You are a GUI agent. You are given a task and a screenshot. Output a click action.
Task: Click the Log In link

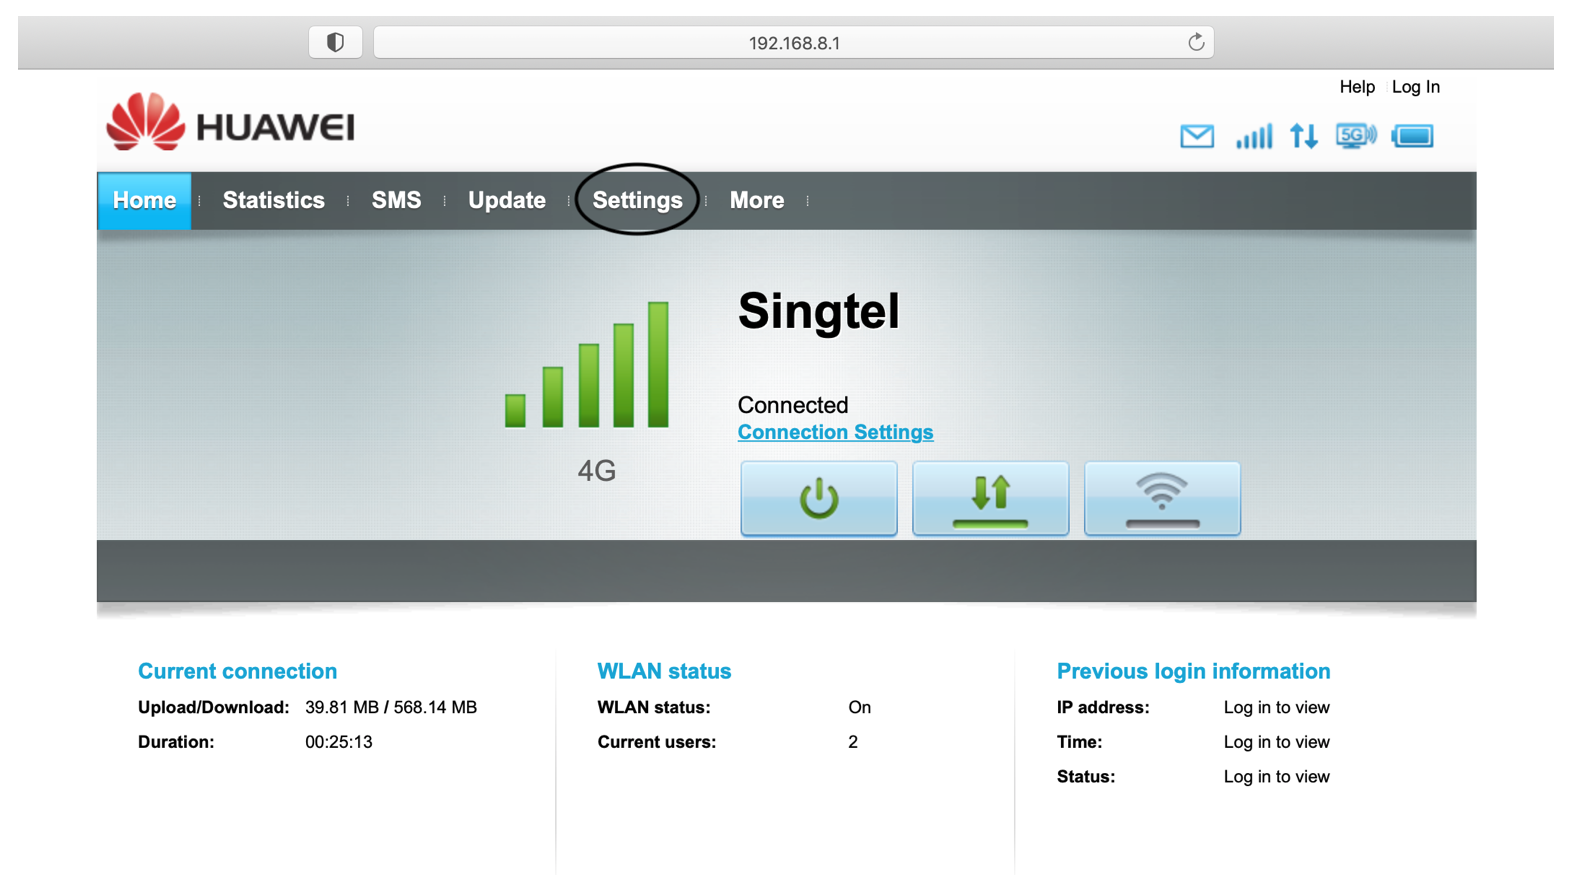click(x=1415, y=87)
